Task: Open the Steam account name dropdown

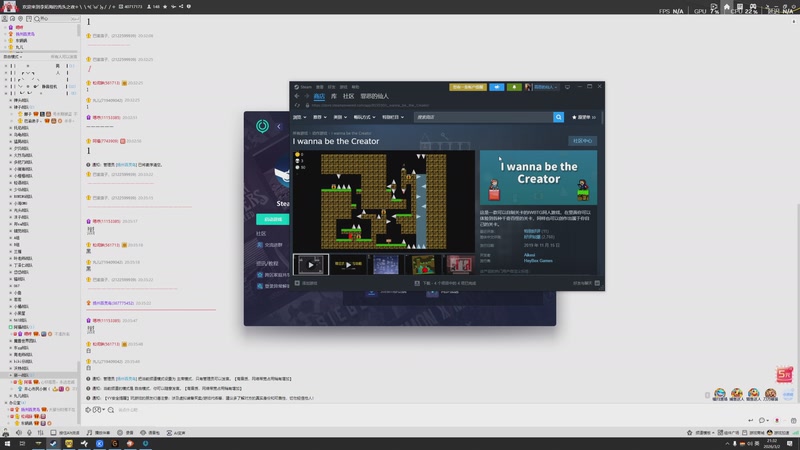Action: [546, 87]
